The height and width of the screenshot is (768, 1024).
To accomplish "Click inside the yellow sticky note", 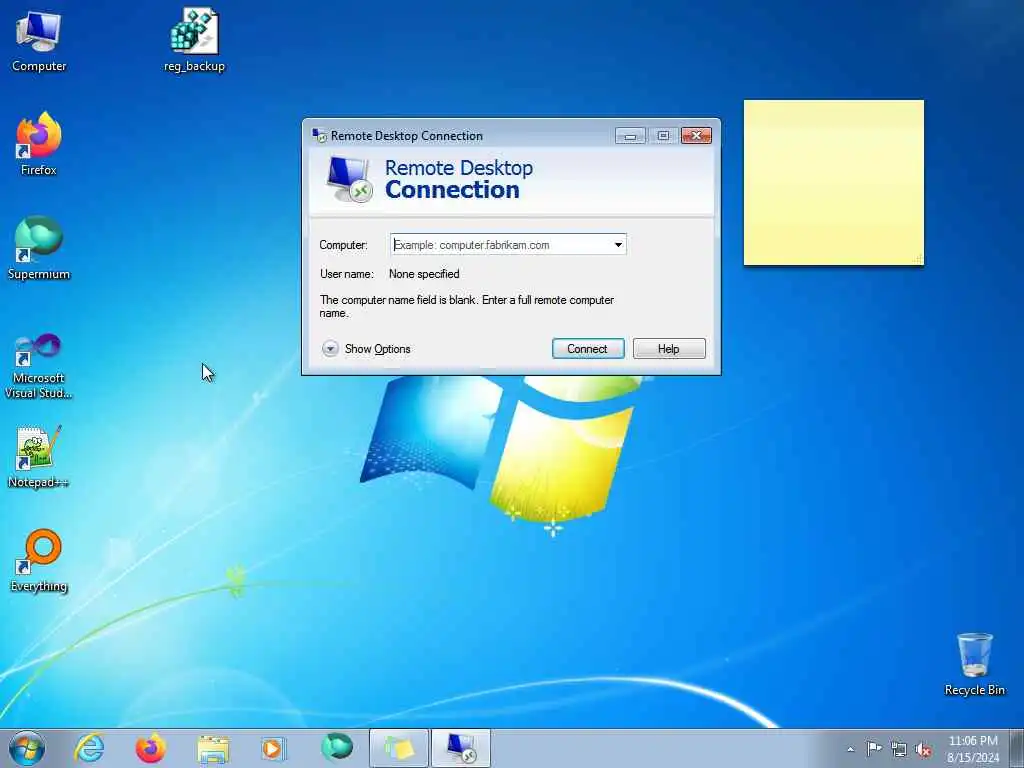I will (x=833, y=183).
